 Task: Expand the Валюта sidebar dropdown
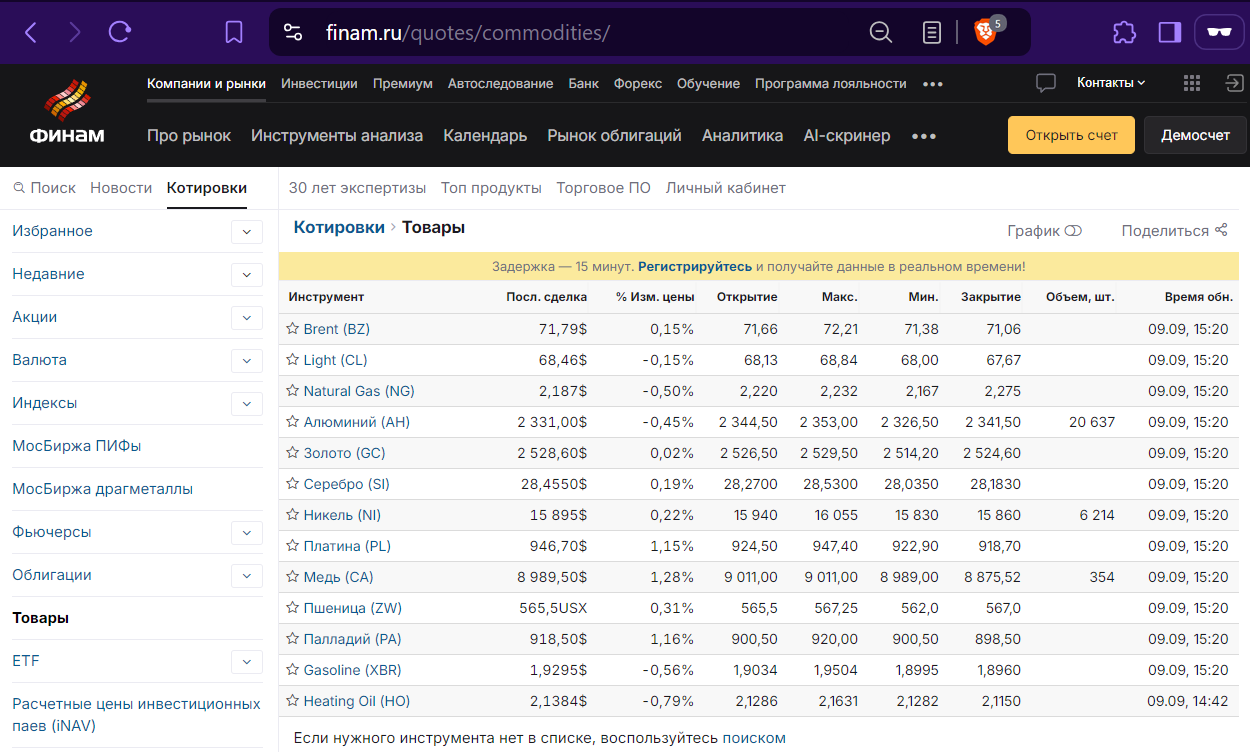[246, 361]
